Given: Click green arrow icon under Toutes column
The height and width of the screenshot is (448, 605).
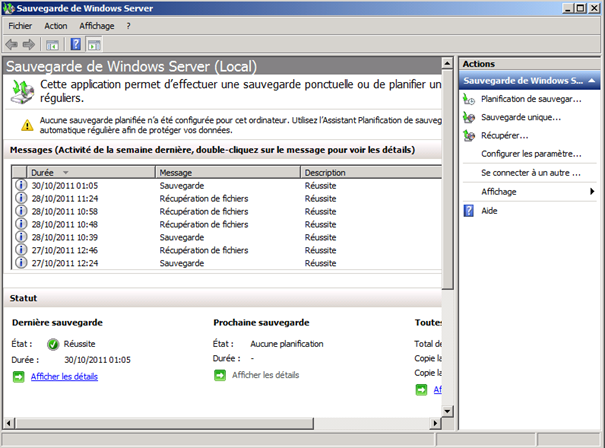Looking at the screenshot, I should [x=421, y=390].
